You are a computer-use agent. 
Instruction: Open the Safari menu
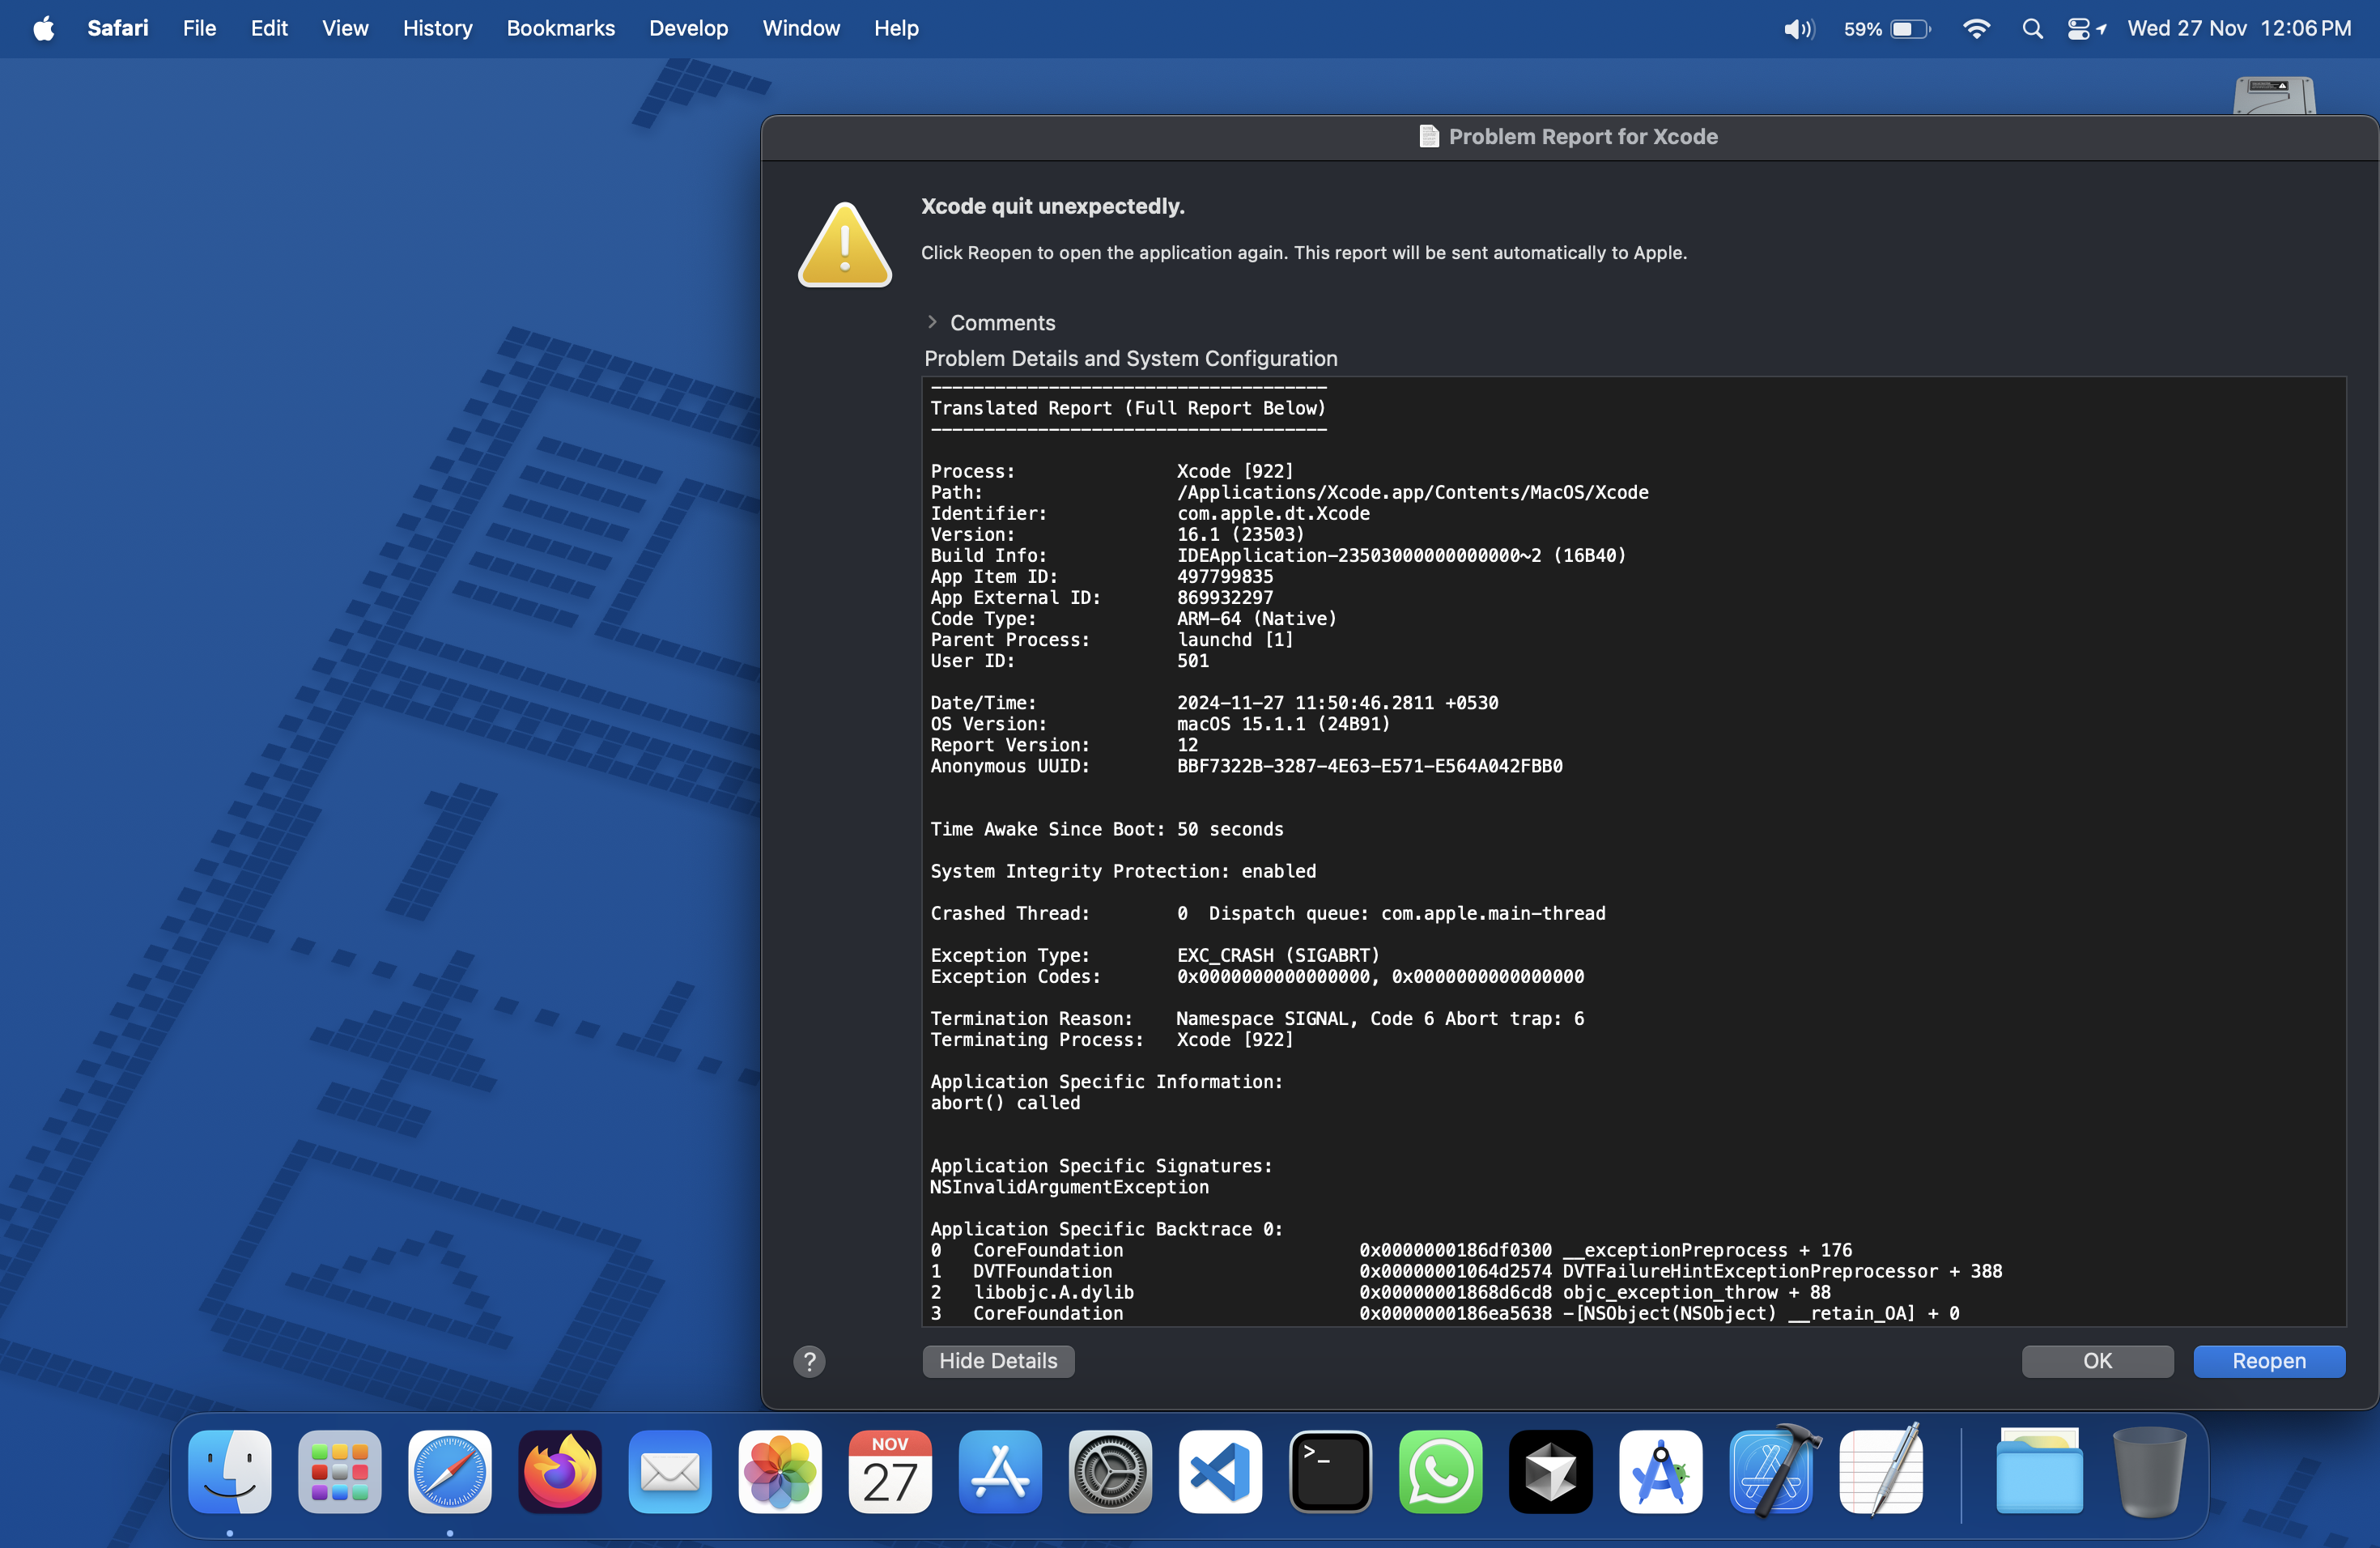117,28
